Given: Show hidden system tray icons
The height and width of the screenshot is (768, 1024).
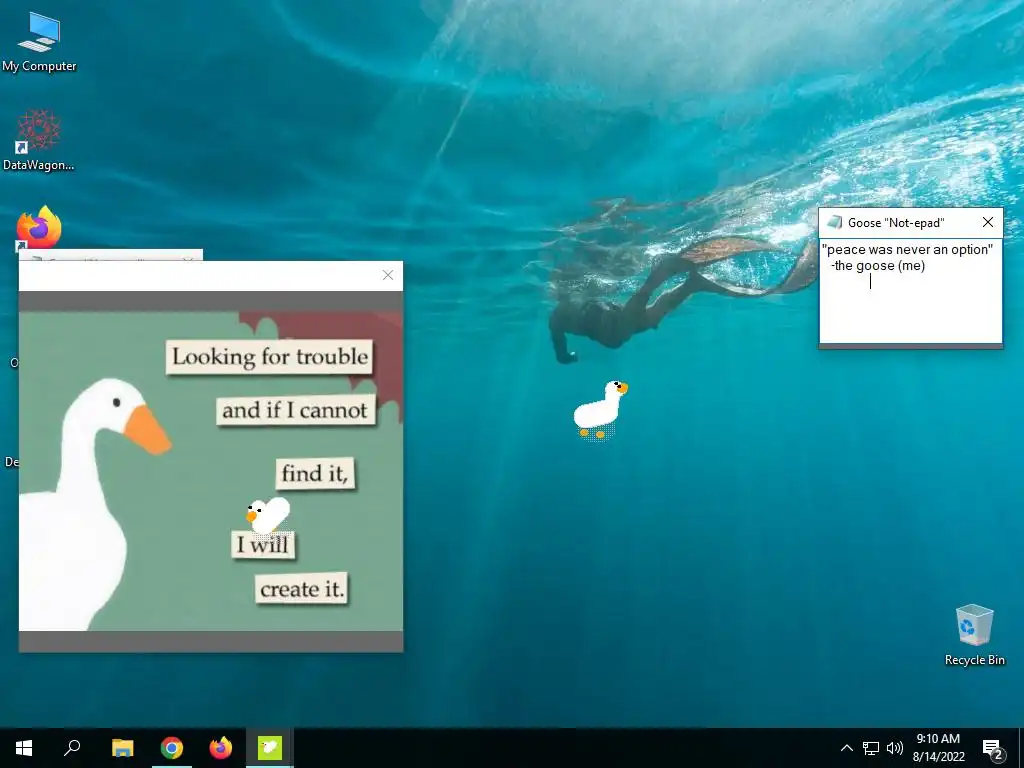Looking at the screenshot, I should coord(846,748).
